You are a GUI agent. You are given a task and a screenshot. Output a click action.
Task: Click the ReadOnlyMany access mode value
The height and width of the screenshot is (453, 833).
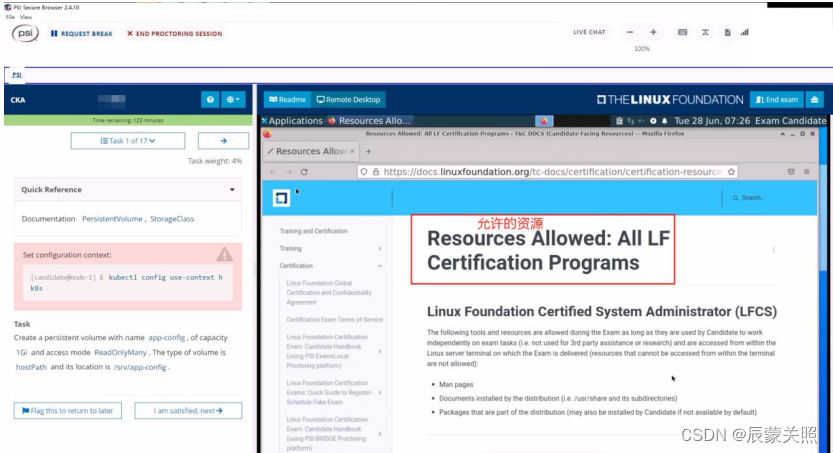pyautogui.click(x=120, y=353)
